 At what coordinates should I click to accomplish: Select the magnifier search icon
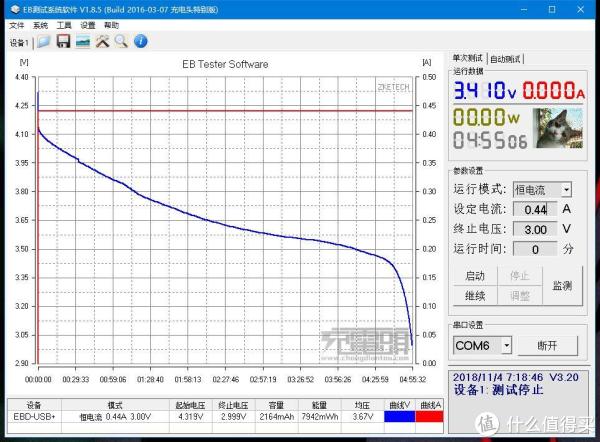(x=121, y=41)
